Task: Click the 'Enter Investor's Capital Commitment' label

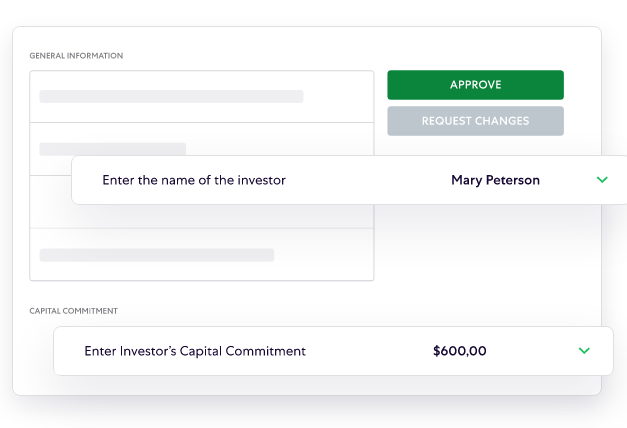Action: pyautogui.click(x=195, y=351)
